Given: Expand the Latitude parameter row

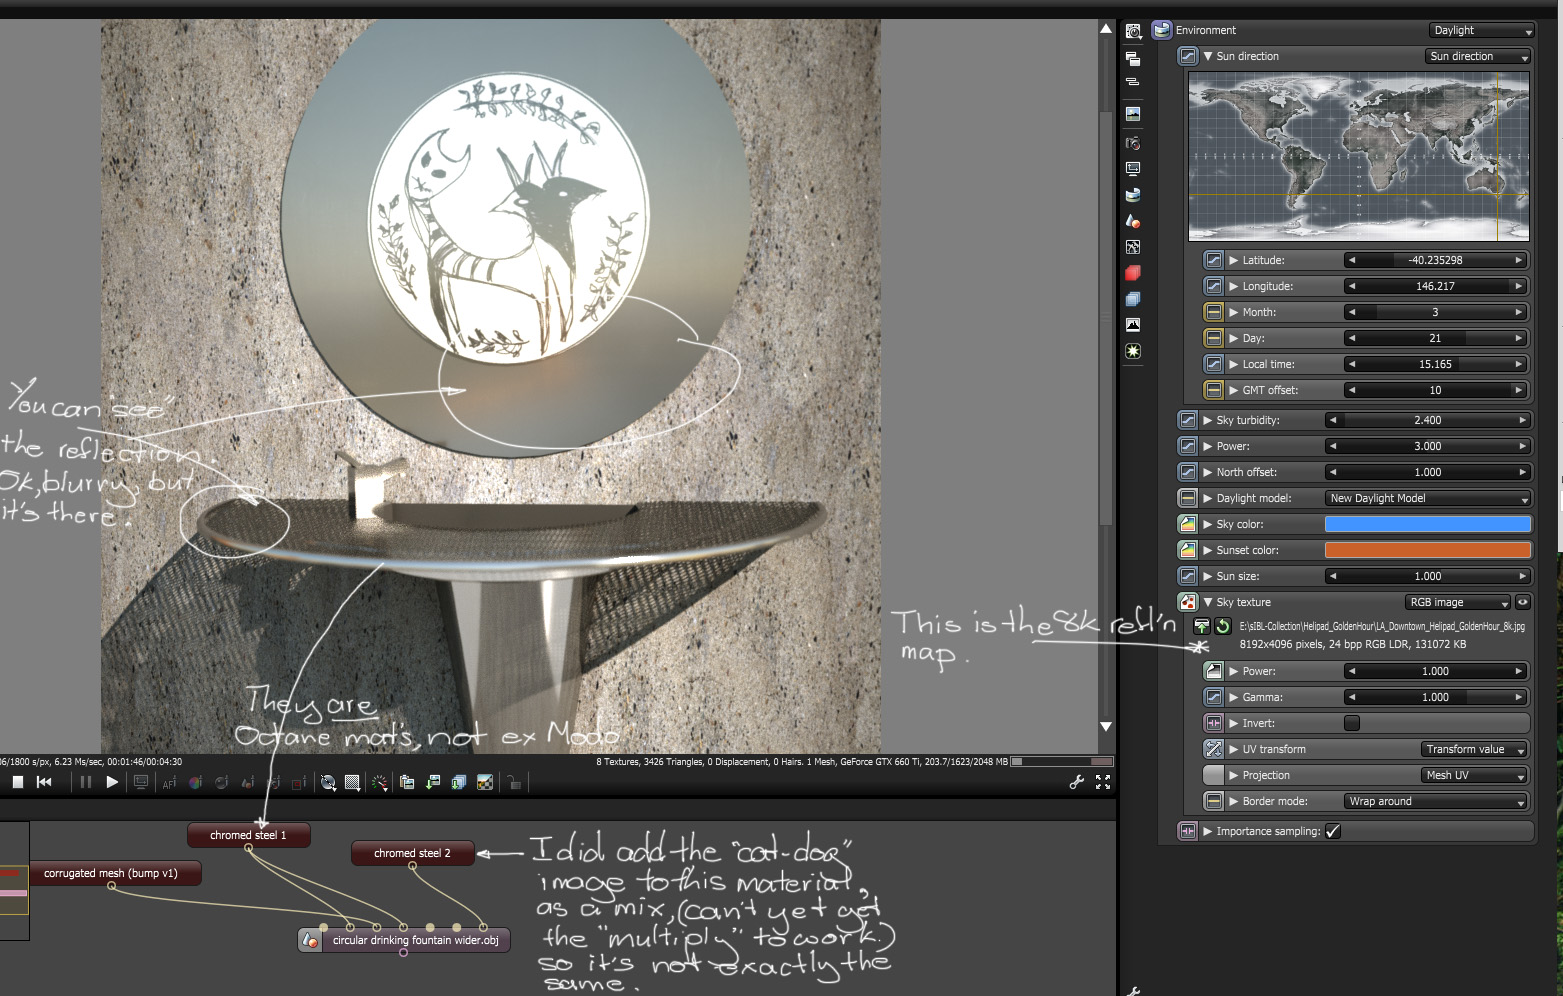Looking at the screenshot, I should pos(1234,260).
